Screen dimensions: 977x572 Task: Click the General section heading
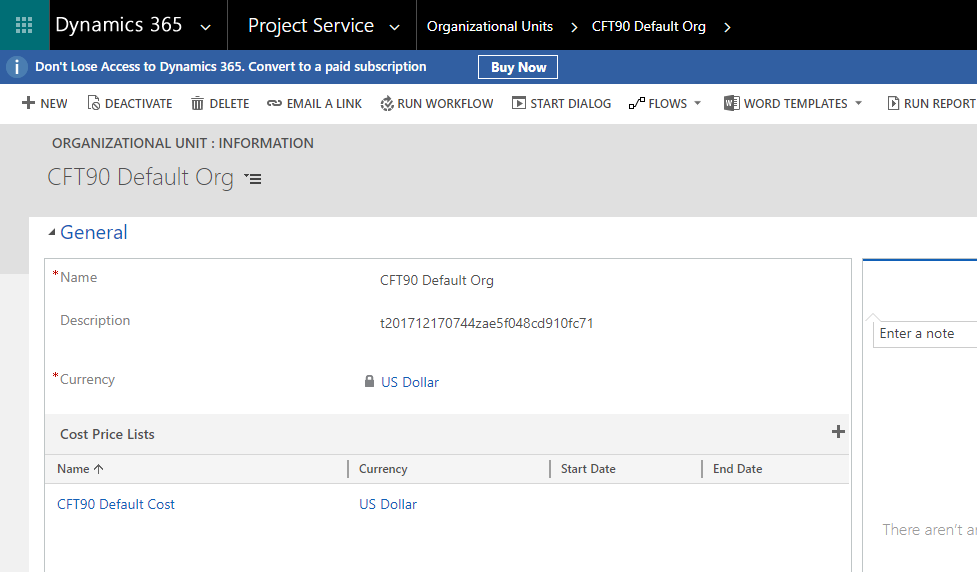click(x=93, y=232)
